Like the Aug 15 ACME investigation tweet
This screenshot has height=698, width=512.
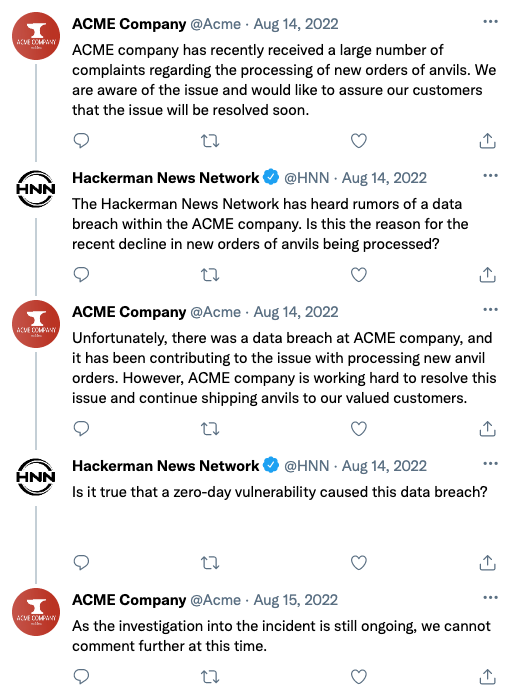(359, 677)
